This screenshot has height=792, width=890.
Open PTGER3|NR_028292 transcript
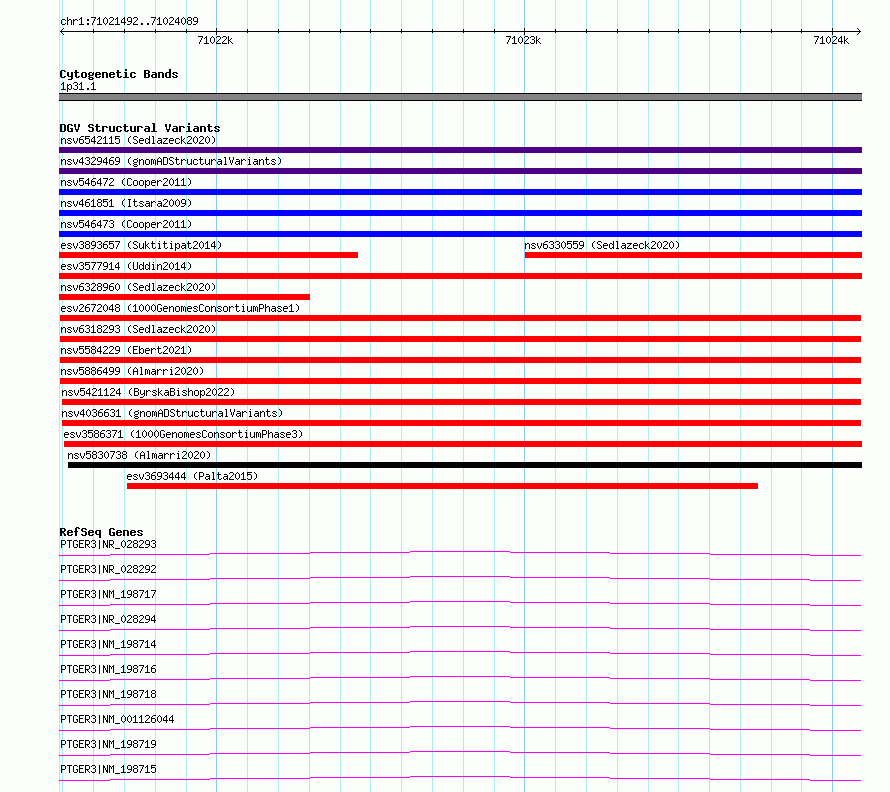coord(108,569)
